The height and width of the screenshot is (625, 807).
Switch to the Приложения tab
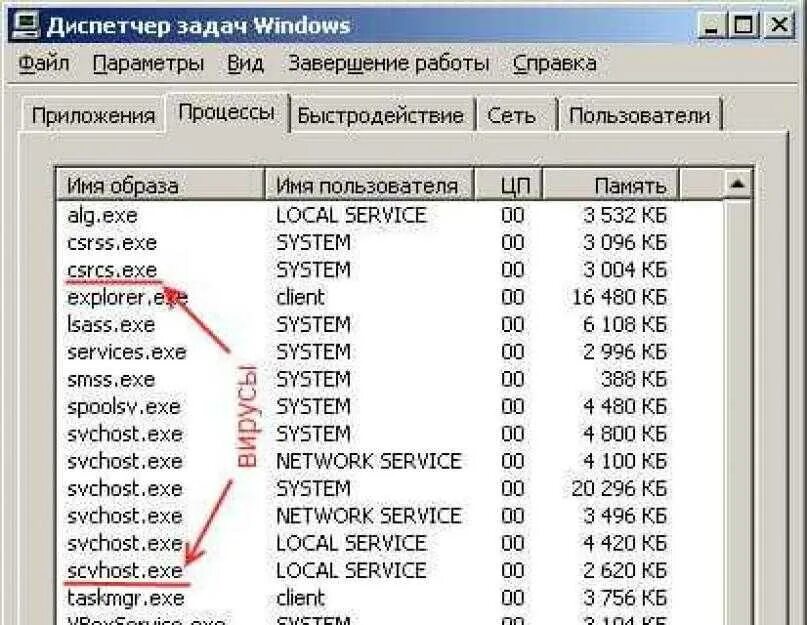93,115
